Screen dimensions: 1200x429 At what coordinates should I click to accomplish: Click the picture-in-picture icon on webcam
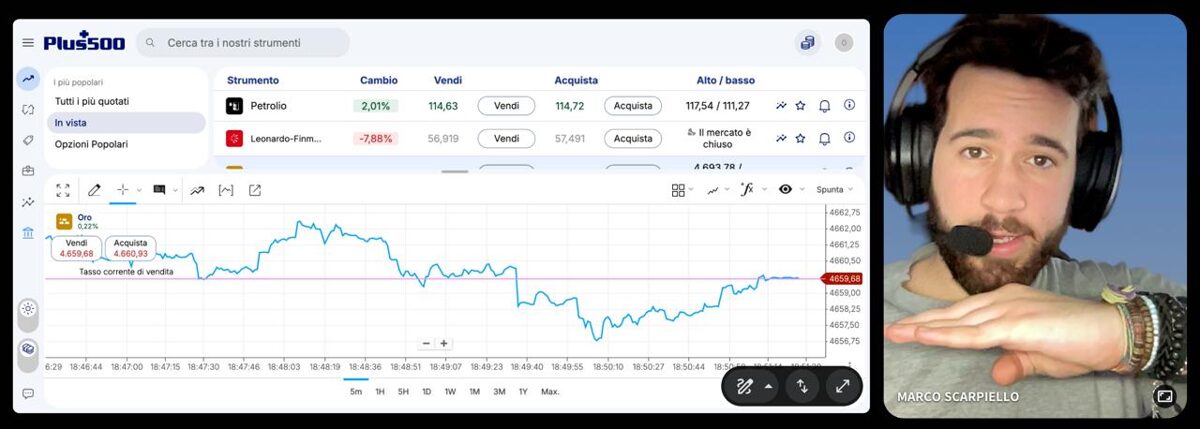[x=1164, y=396]
